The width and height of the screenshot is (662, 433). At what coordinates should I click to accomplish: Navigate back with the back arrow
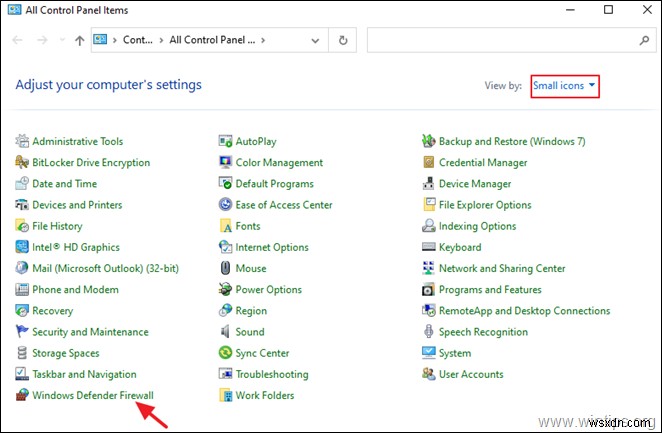click(x=17, y=41)
